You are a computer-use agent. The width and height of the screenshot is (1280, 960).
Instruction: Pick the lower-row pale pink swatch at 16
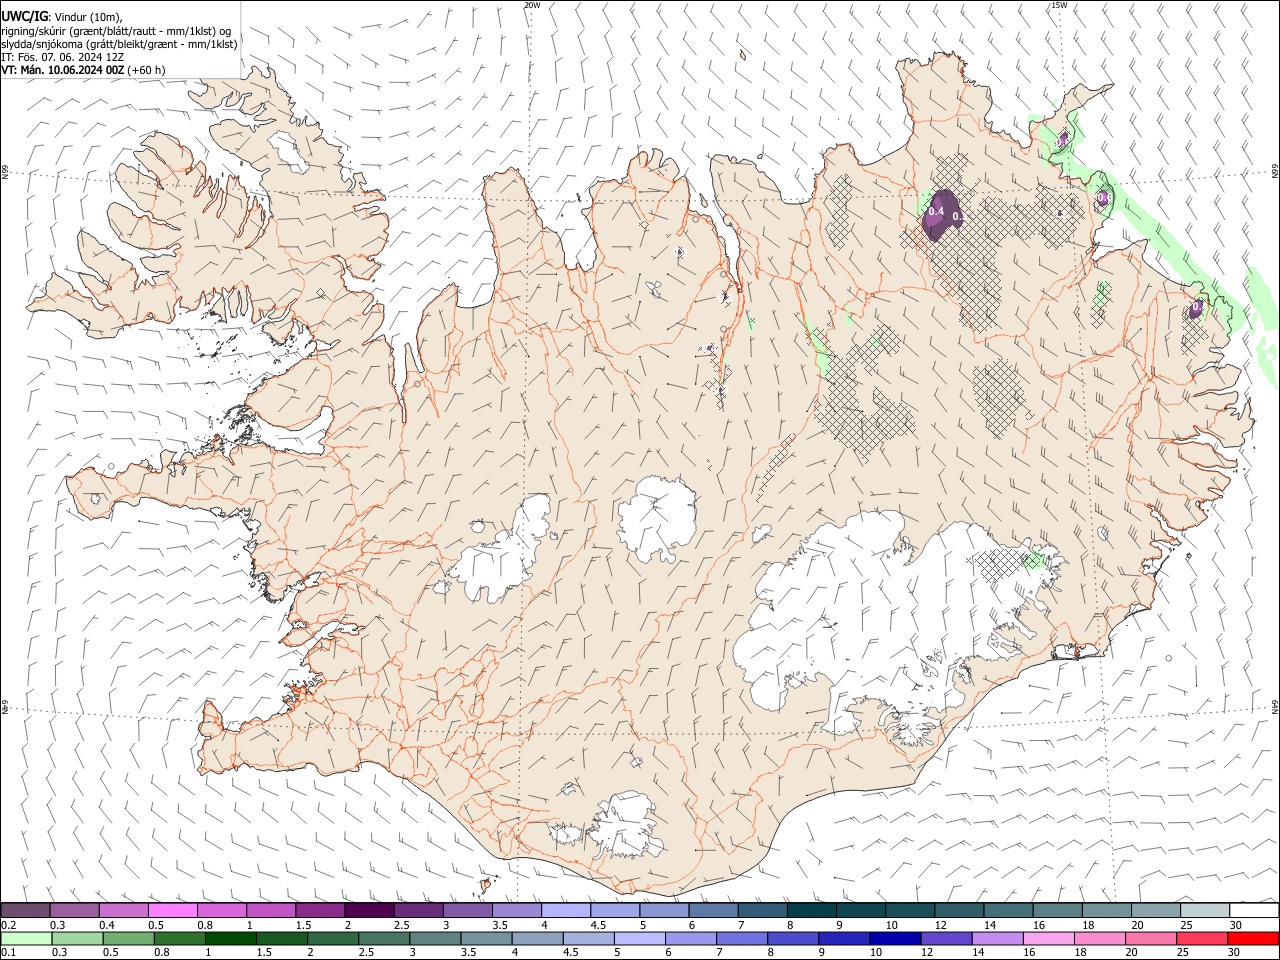coord(1049,938)
